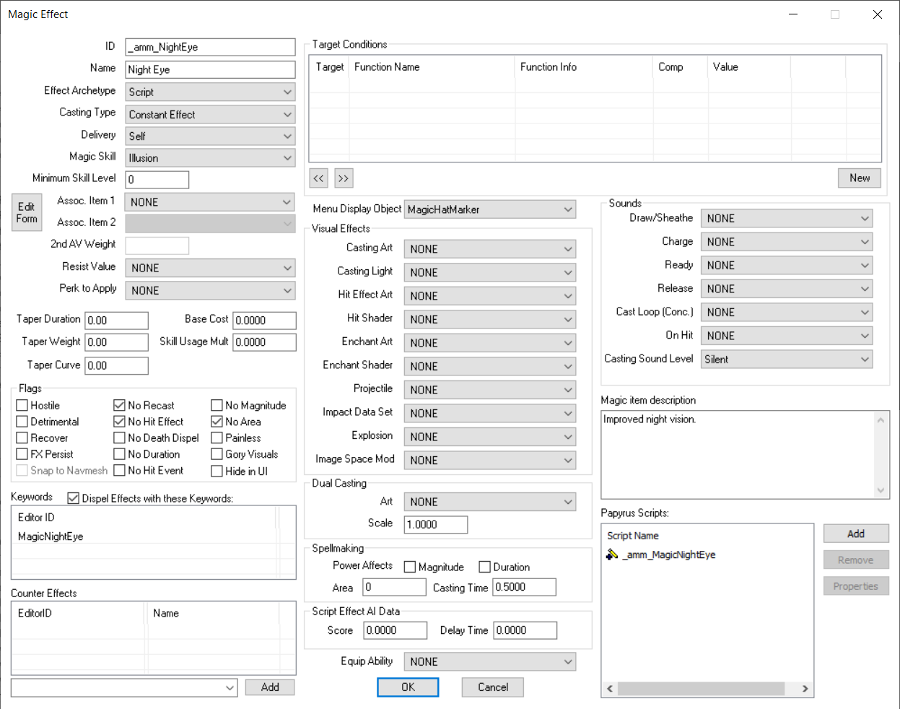The width and height of the screenshot is (900, 709).
Task: Click the Magic item description text box
Action: pos(745,455)
